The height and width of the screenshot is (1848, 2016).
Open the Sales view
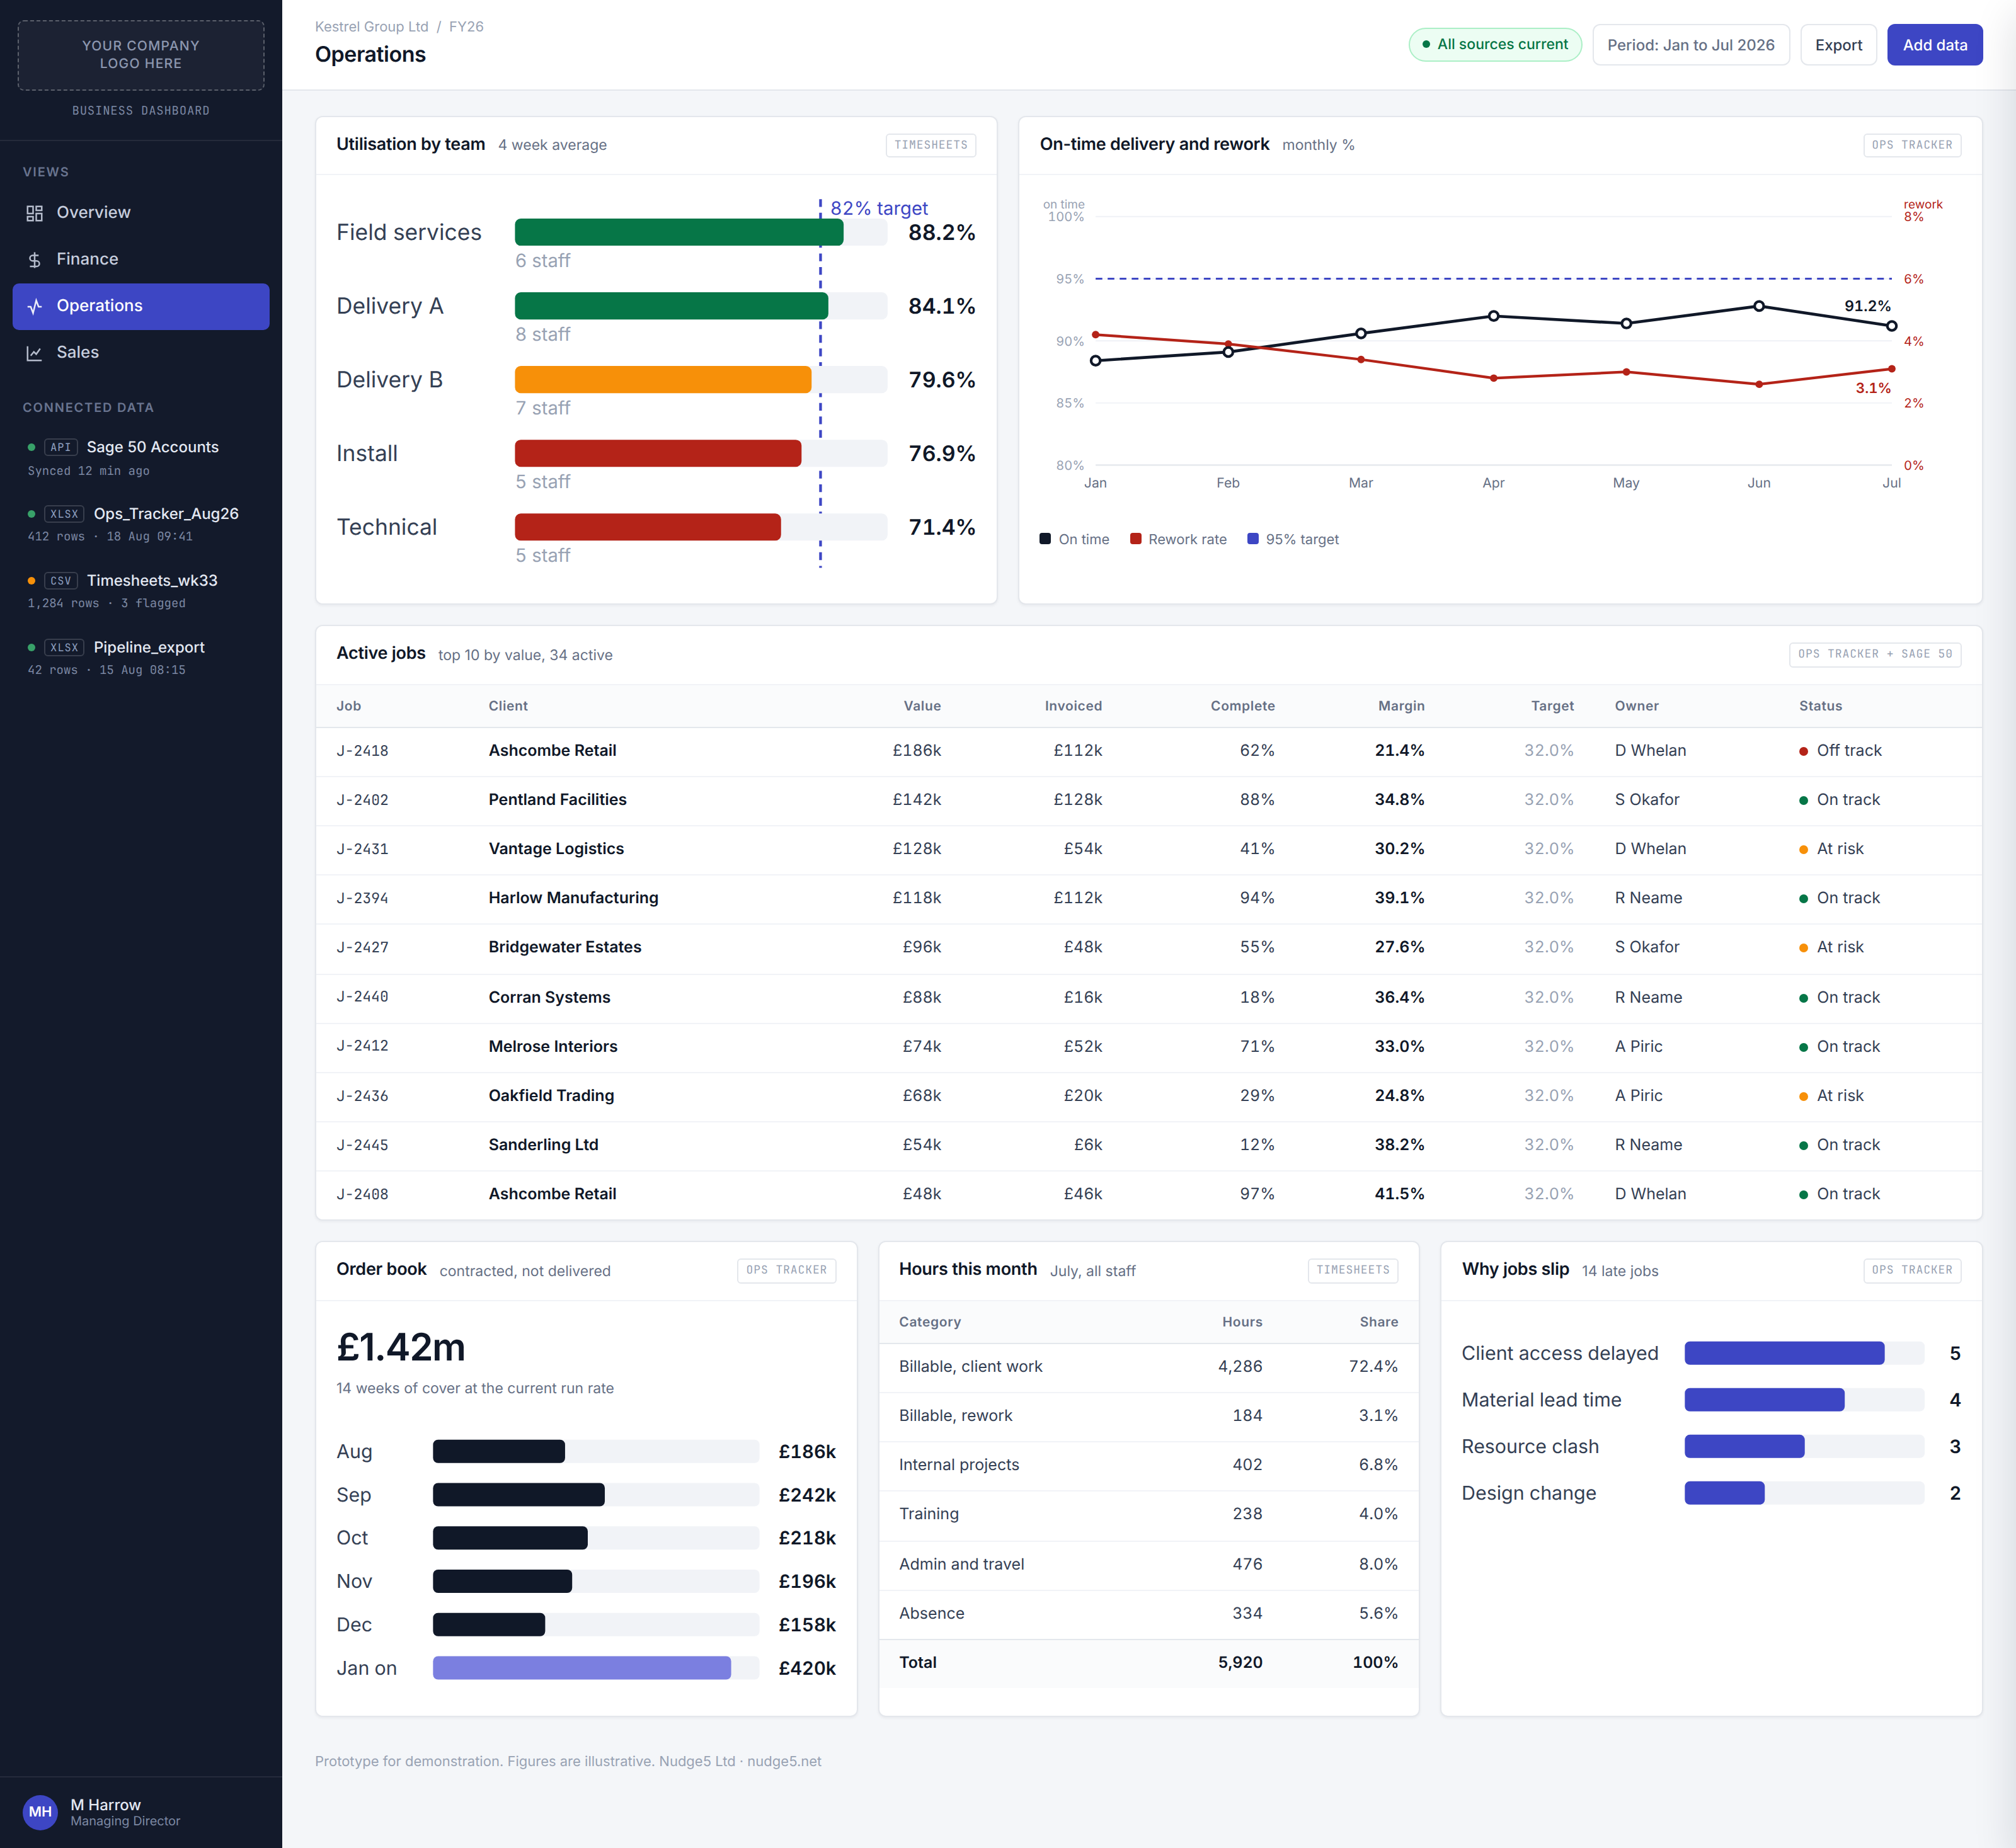tap(141, 352)
